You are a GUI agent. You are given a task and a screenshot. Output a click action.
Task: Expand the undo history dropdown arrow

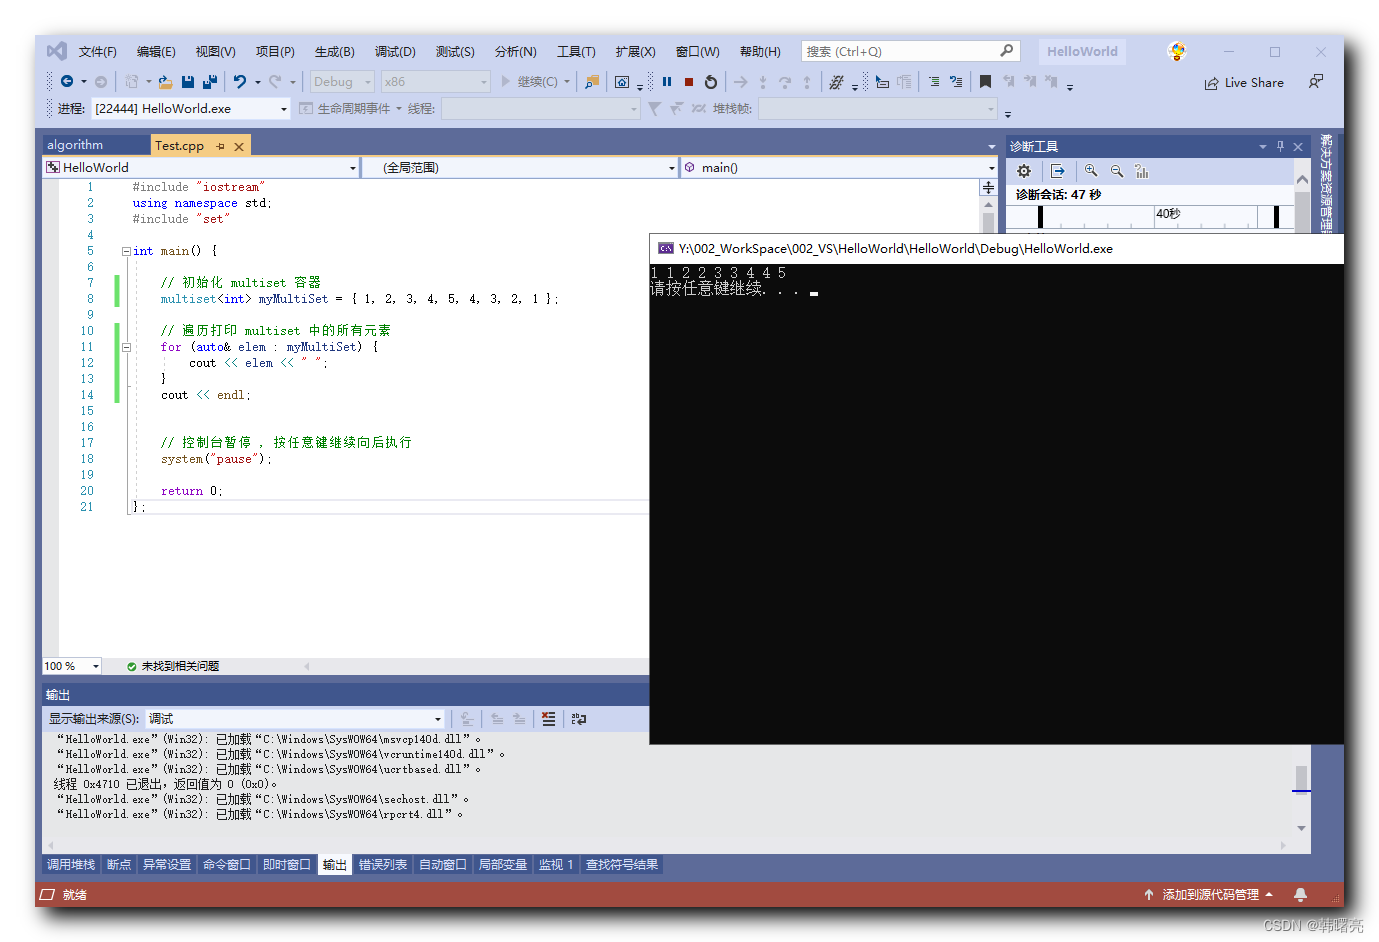258,82
